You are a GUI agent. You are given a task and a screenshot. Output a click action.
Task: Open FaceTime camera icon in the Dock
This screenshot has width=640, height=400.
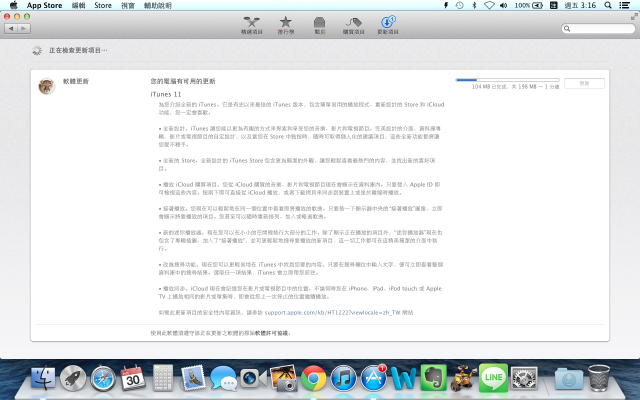[253, 378]
